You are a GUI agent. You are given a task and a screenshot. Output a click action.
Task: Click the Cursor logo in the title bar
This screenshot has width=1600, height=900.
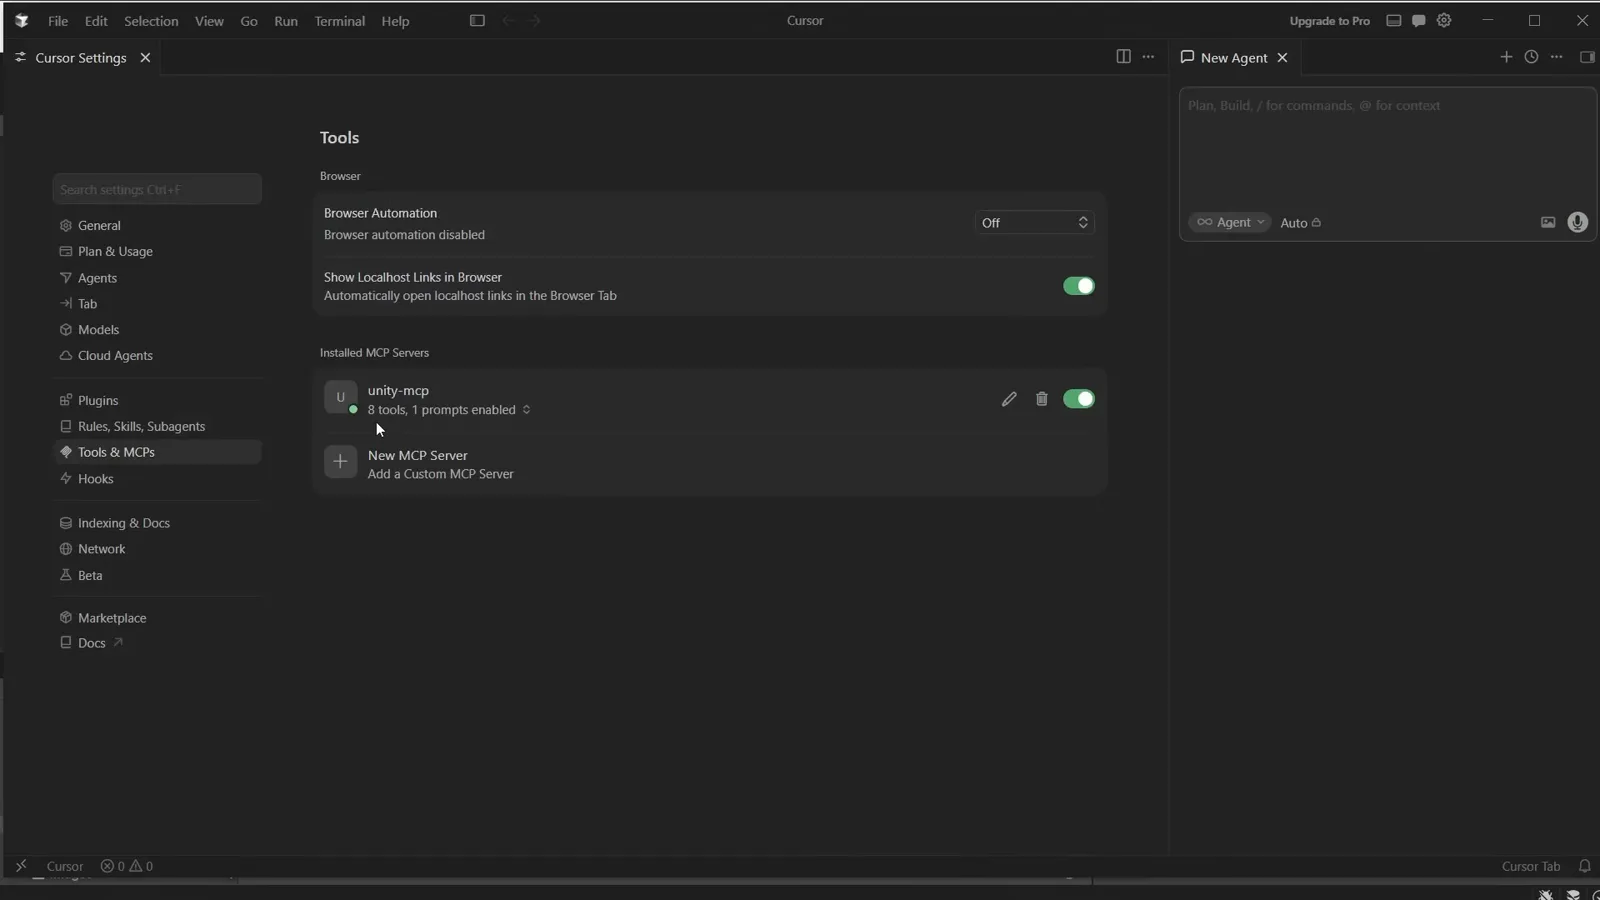coord(21,21)
